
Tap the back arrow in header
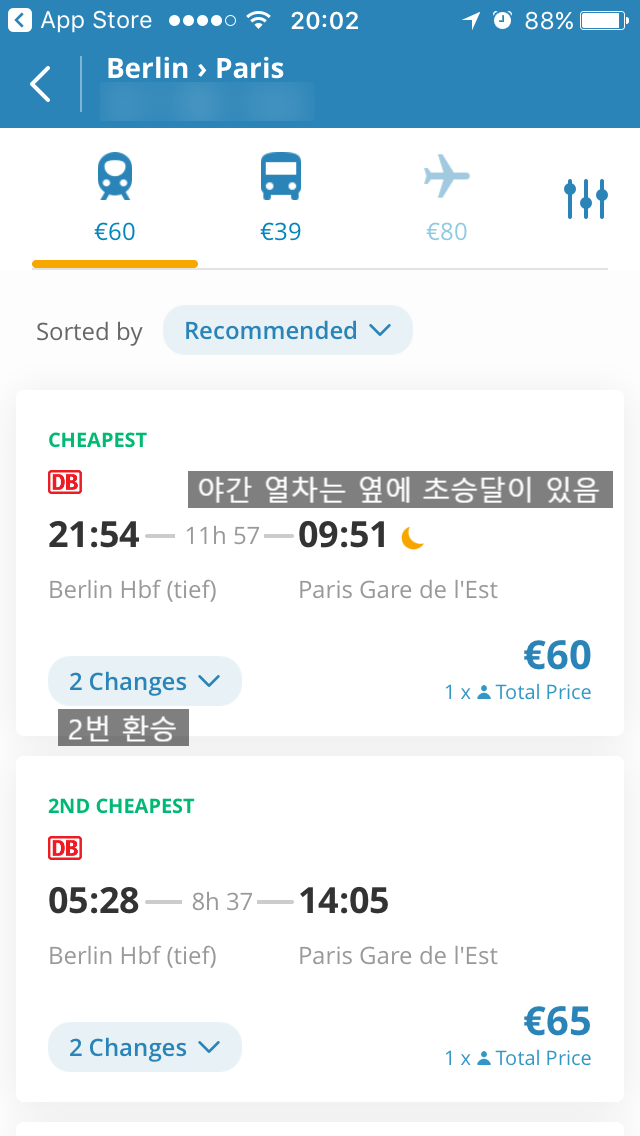[x=40, y=85]
